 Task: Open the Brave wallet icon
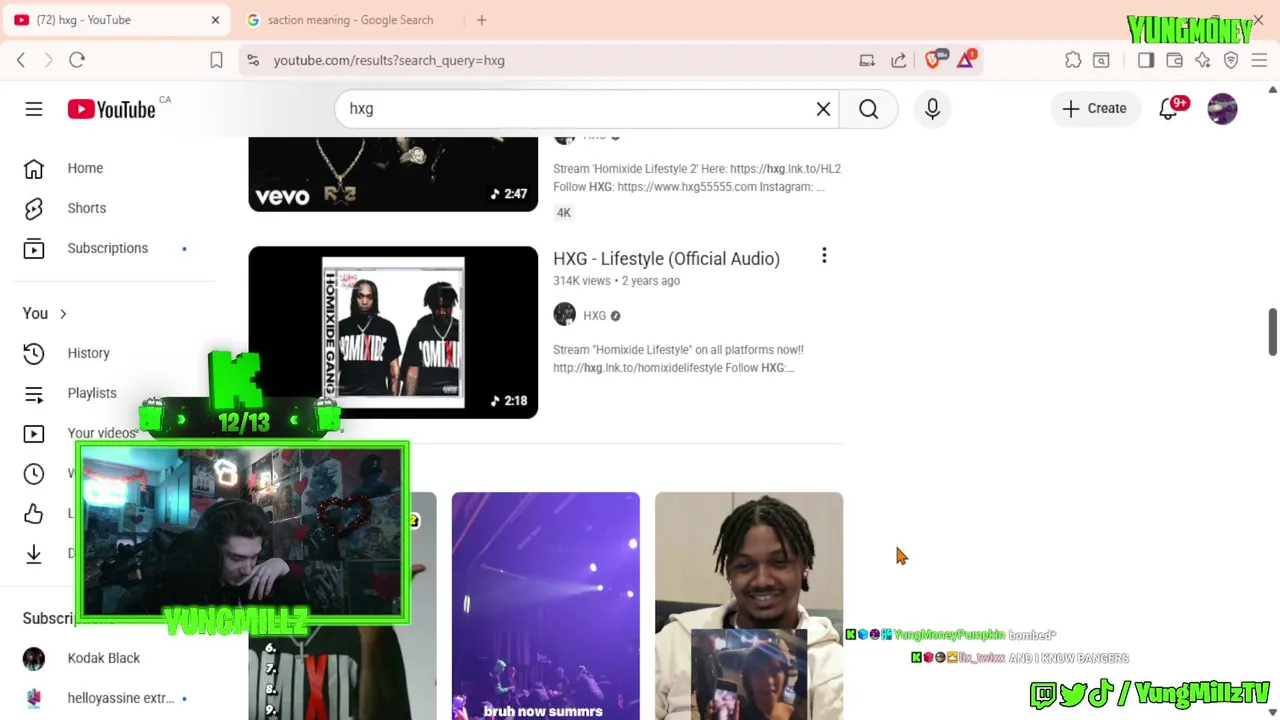click(x=1175, y=60)
